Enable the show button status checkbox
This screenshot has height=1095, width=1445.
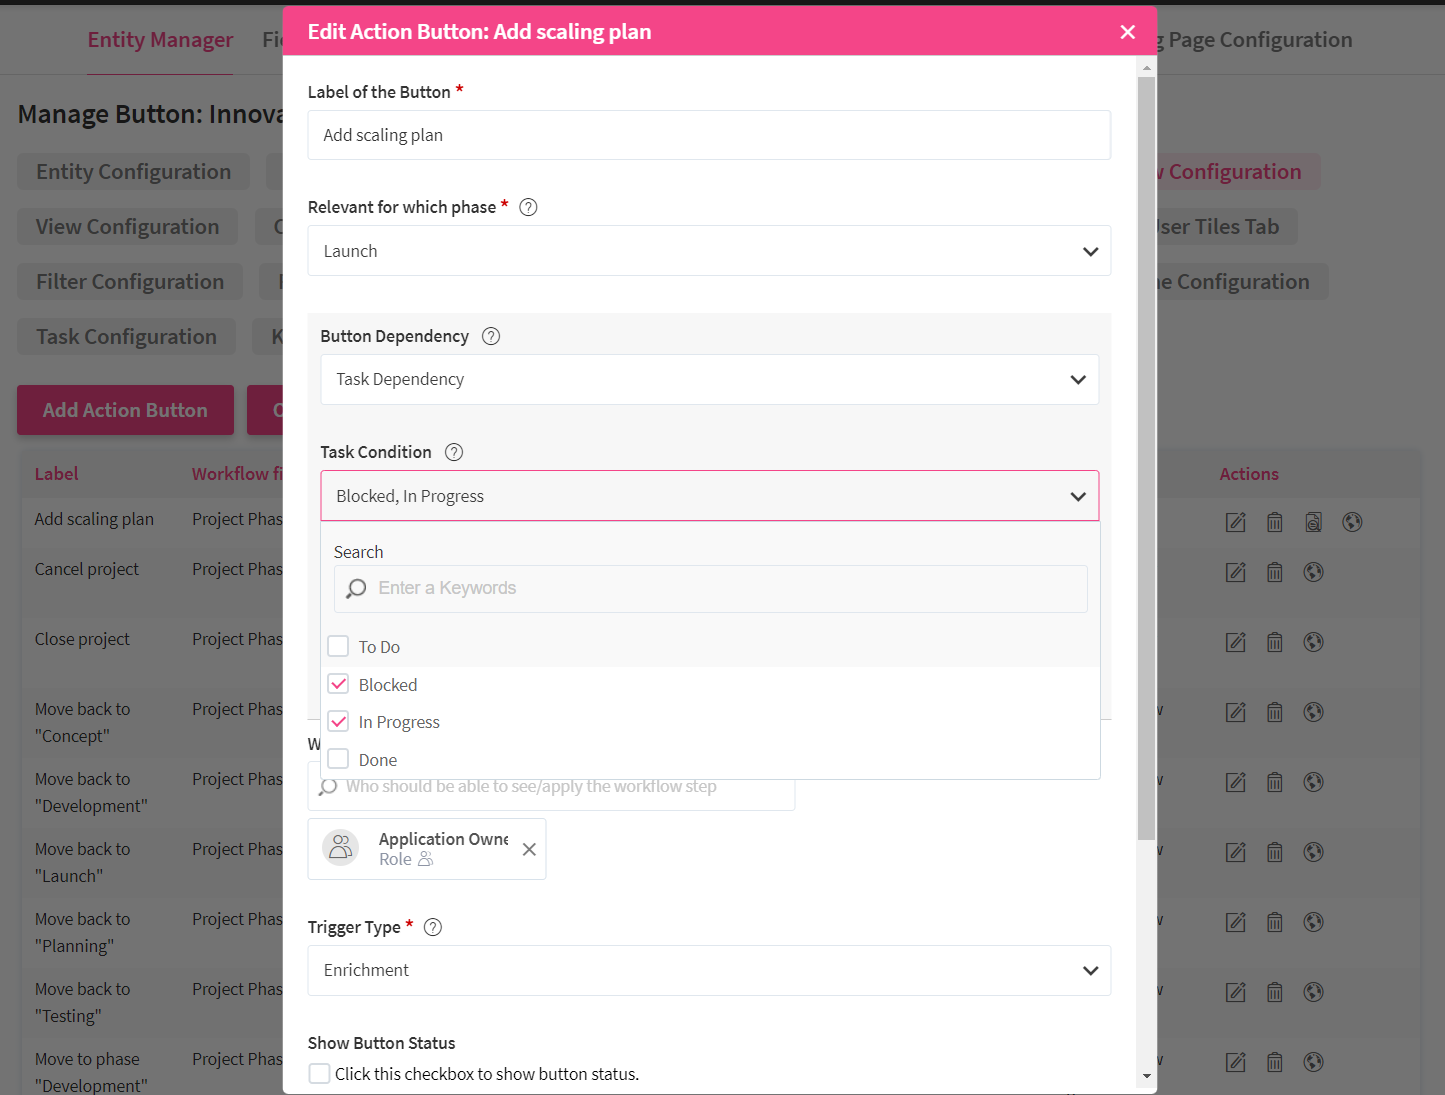320,1074
